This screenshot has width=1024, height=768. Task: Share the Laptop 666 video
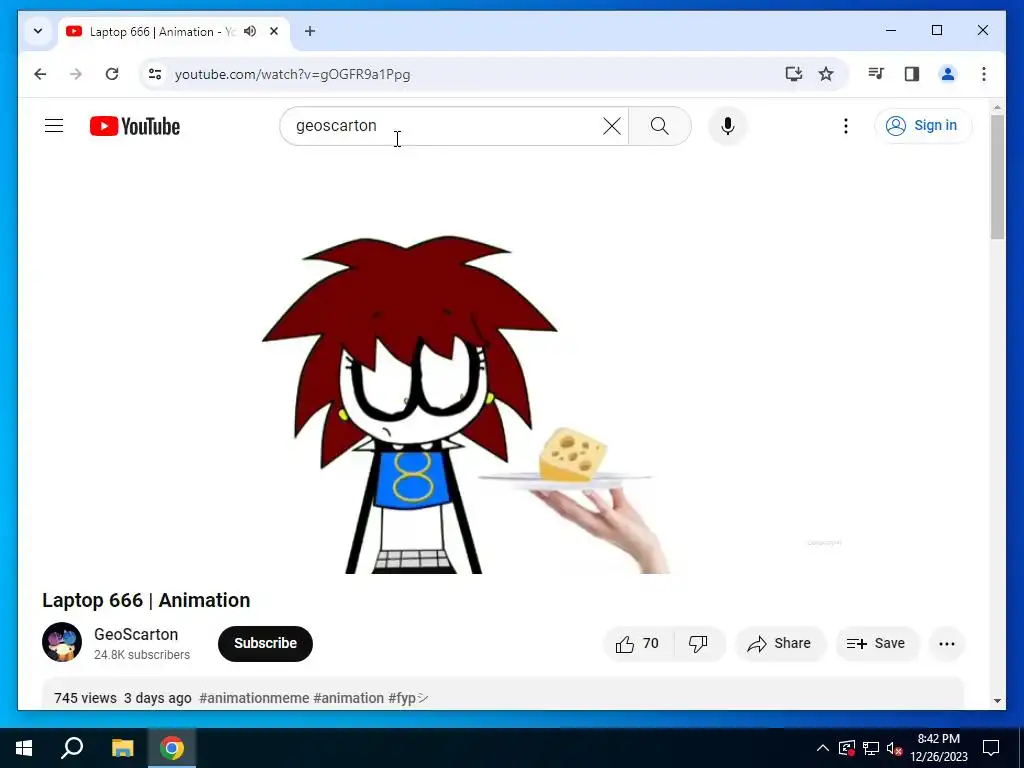pyautogui.click(x=780, y=644)
